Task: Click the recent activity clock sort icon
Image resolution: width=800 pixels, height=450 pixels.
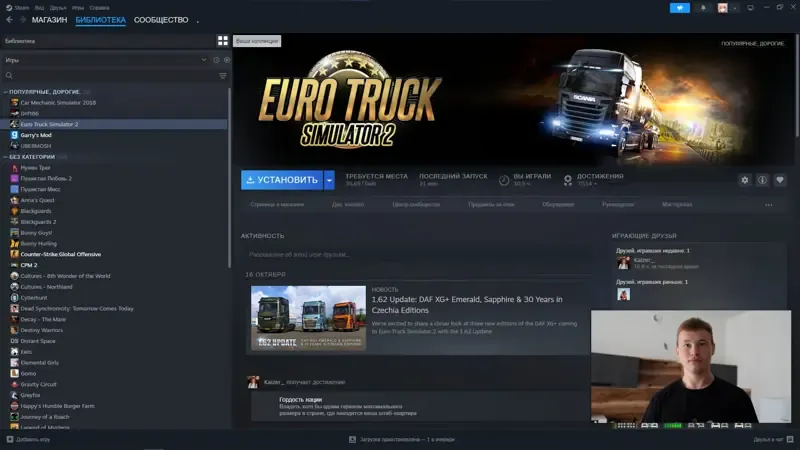Action: tap(216, 60)
